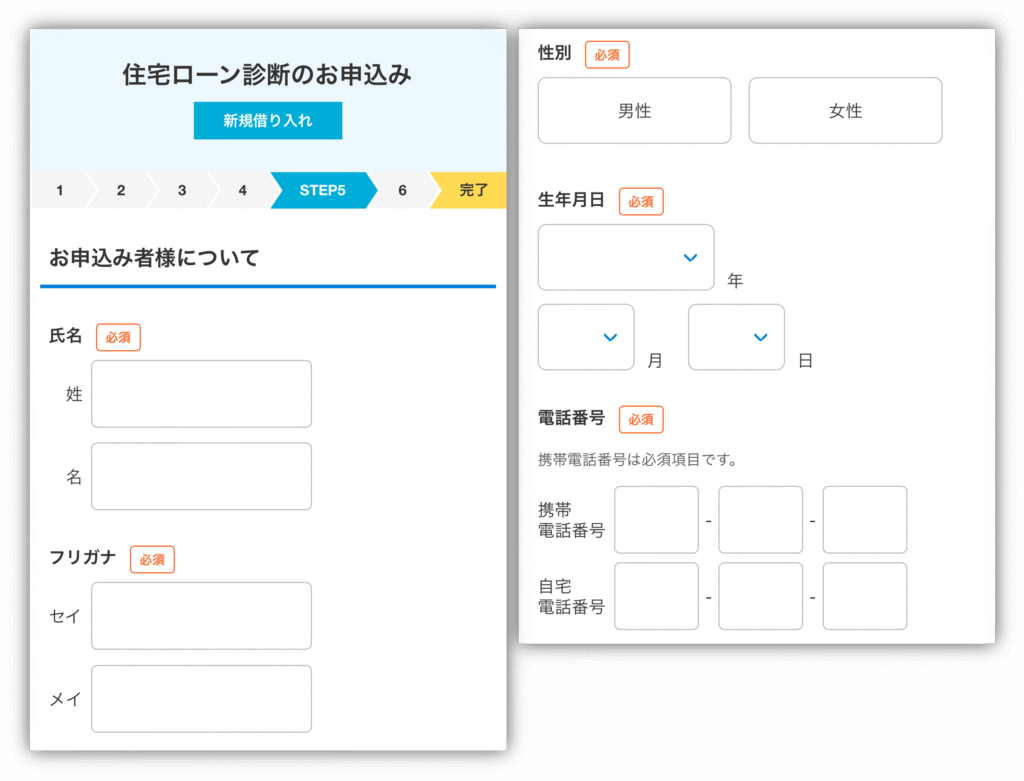Select the STEP5 progress tab
This screenshot has width=1024, height=781.
tap(323, 190)
